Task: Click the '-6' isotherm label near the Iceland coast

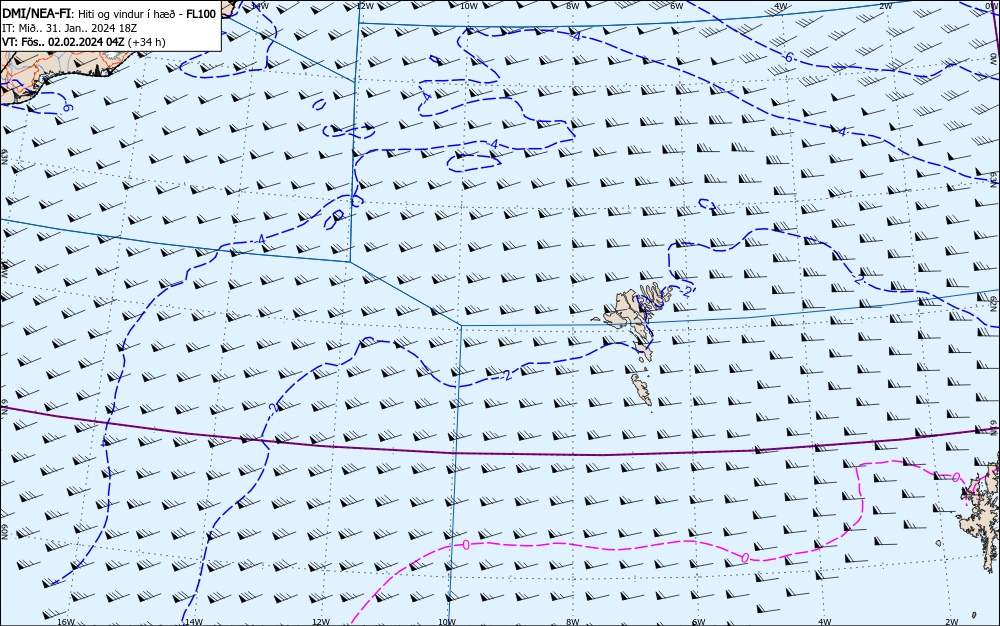Action: [66, 107]
